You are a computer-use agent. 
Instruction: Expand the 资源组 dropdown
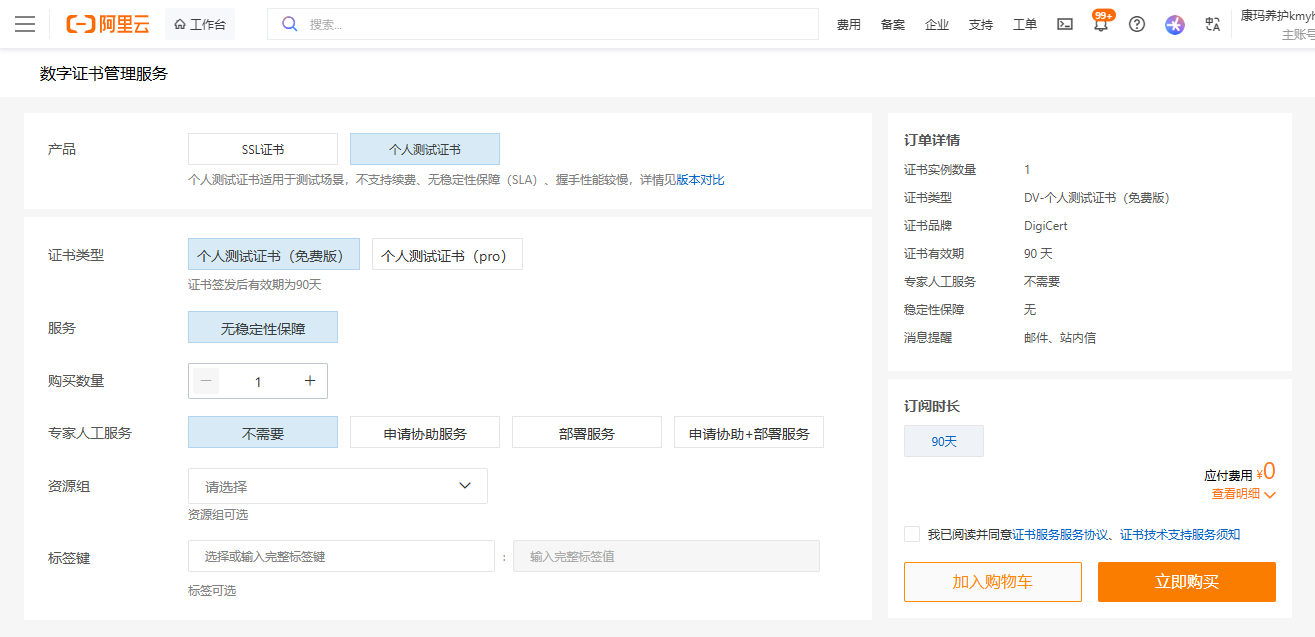(338, 486)
